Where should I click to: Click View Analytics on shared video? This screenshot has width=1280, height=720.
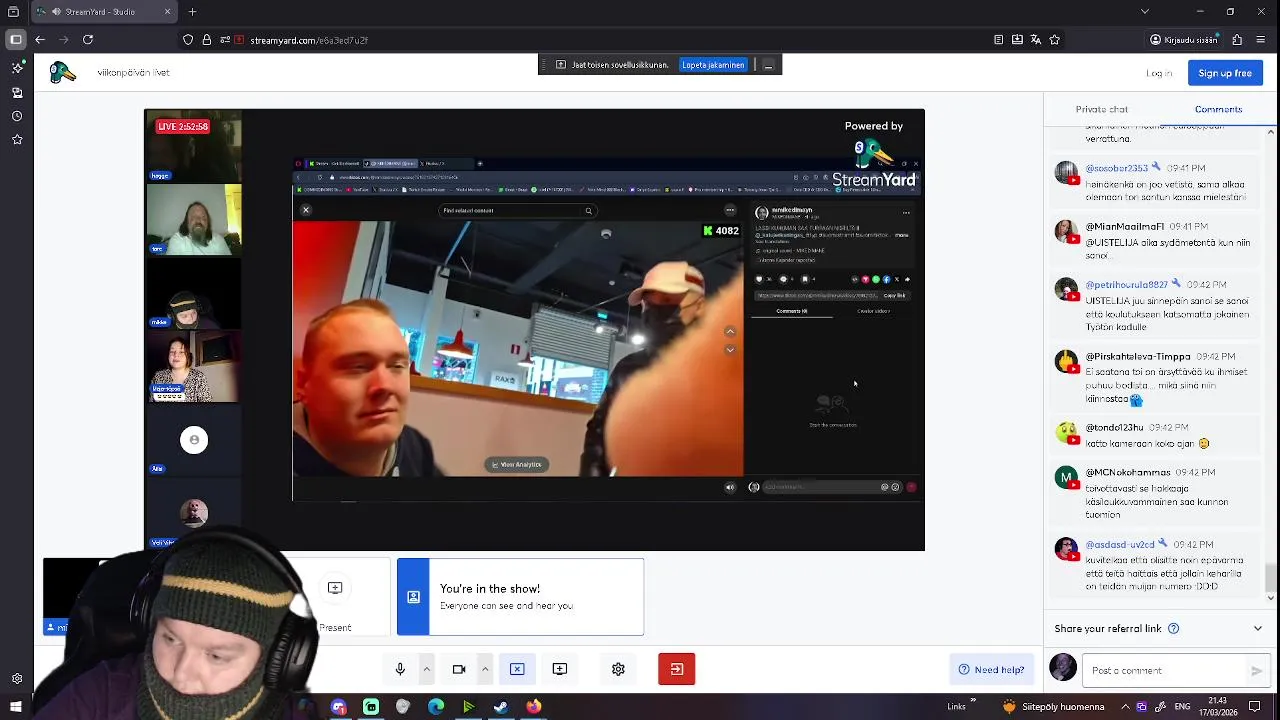point(518,464)
